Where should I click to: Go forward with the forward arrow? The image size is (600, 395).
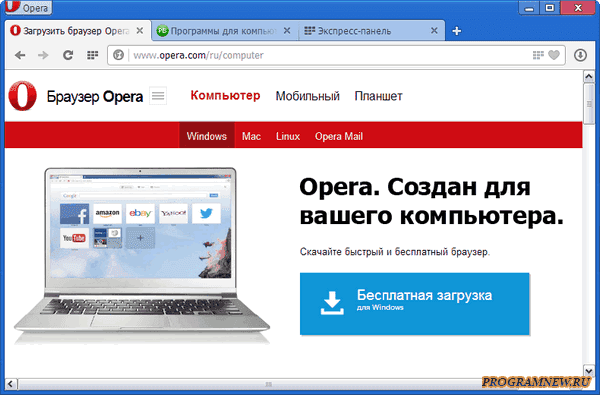(x=43, y=55)
